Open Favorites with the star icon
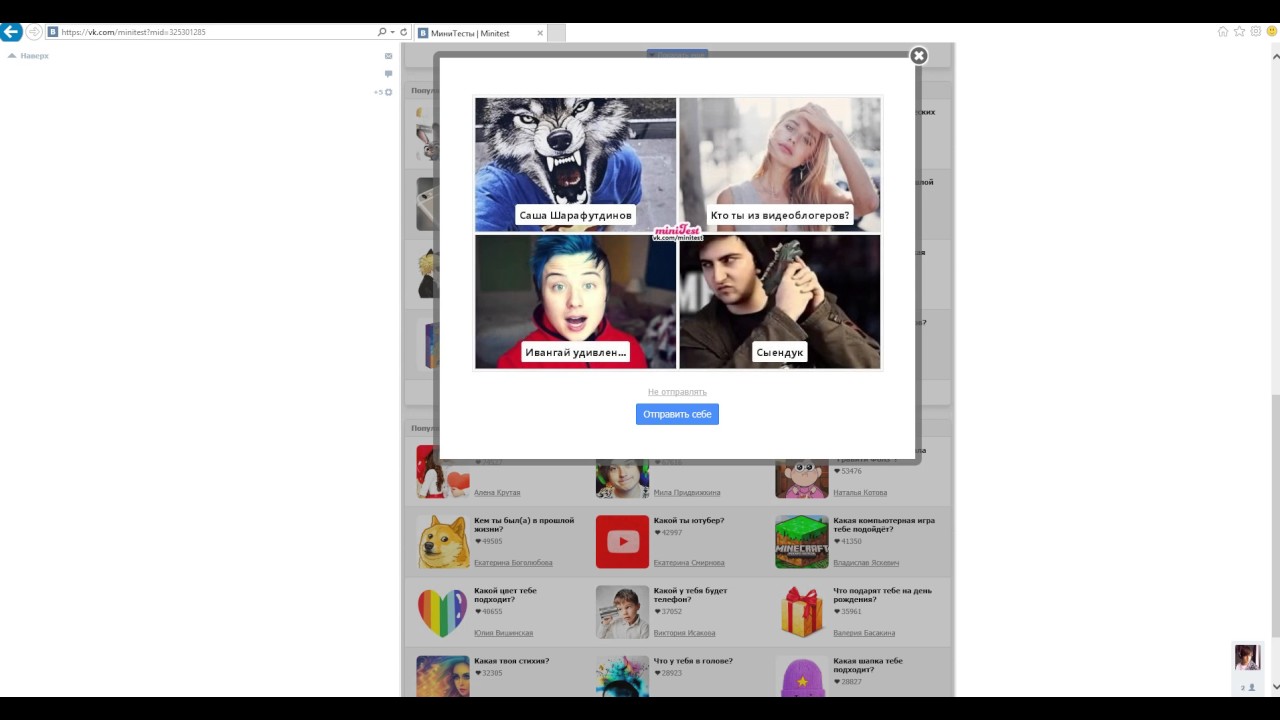 1240,32
